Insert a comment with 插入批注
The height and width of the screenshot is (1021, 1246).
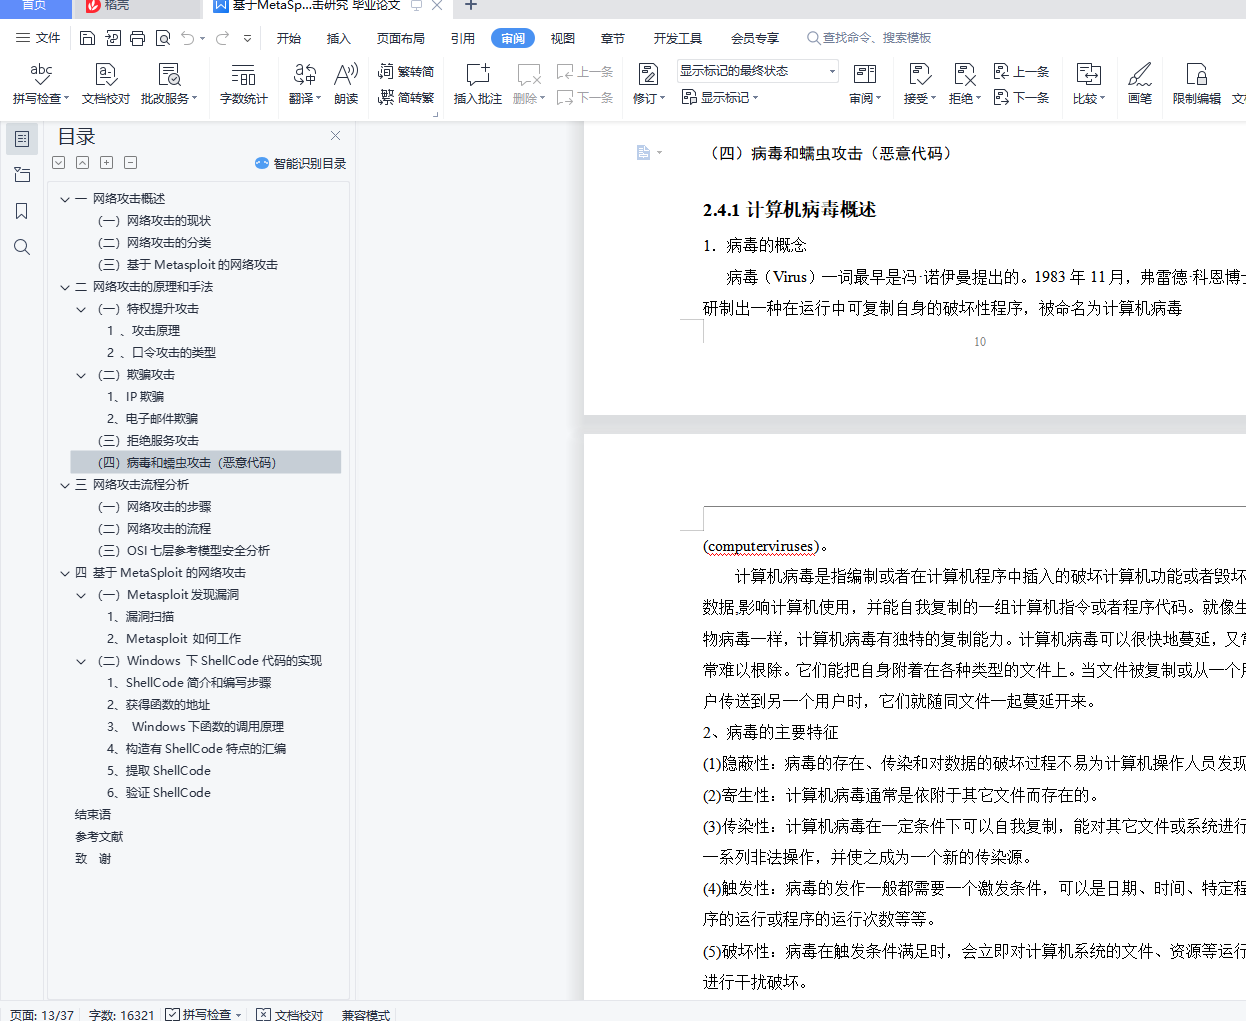pos(478,84)
